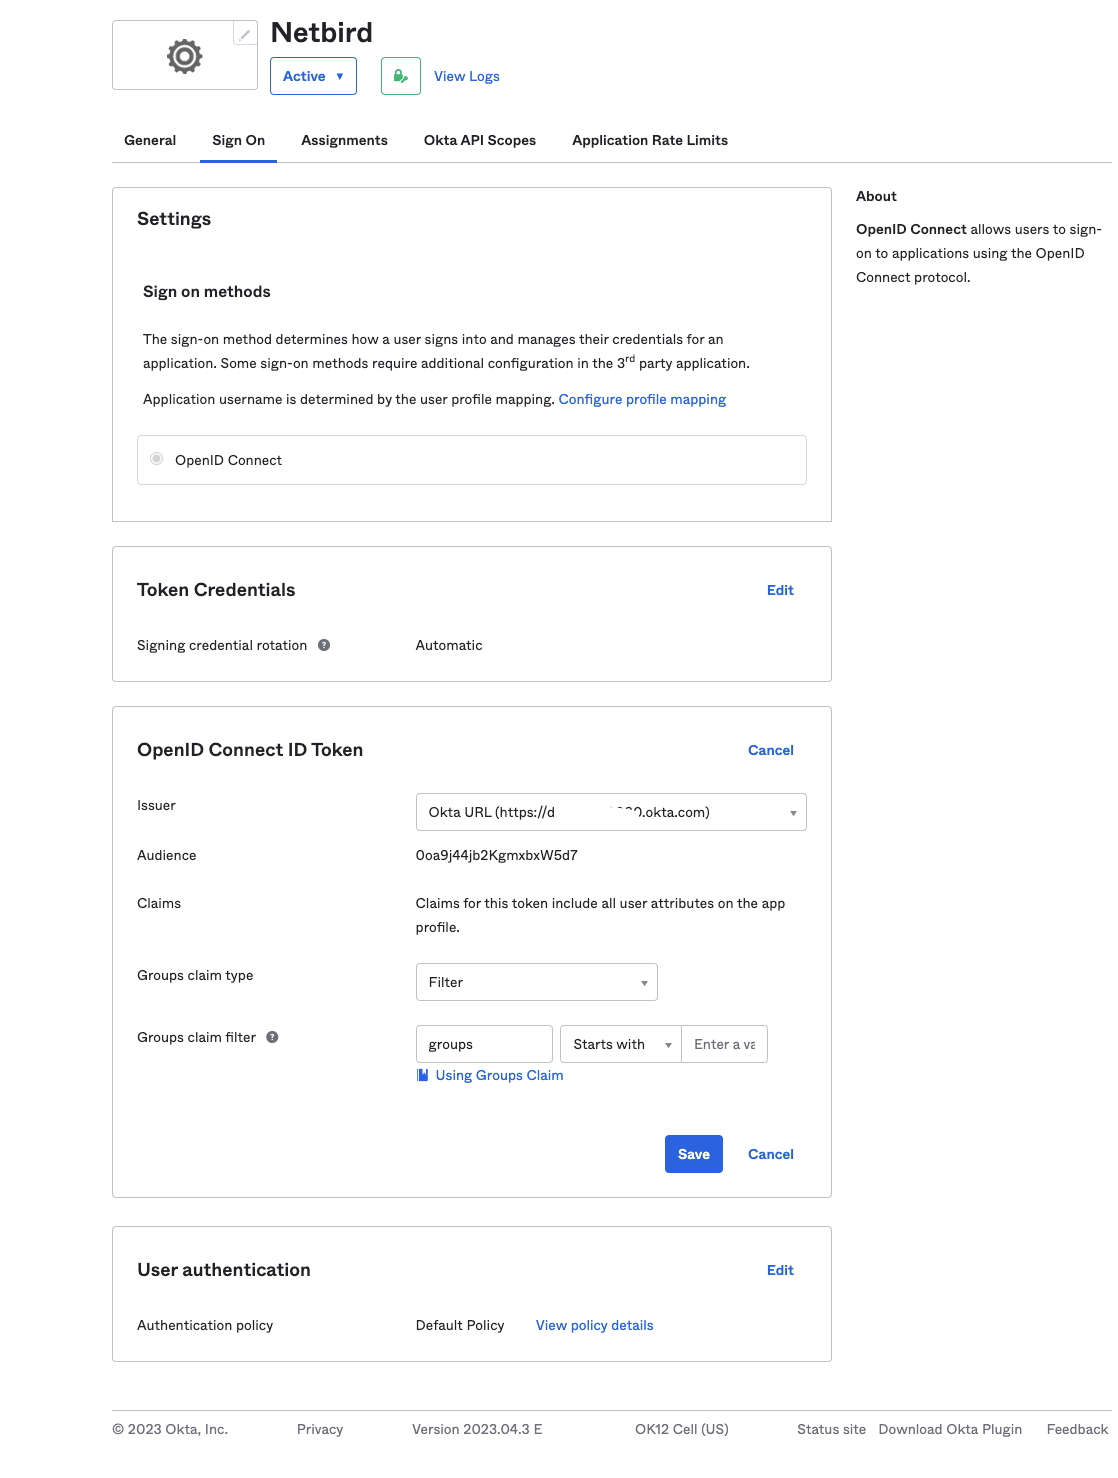Switch to the General tab
The image size is (1118, 1478).
pyautogui.click(x=150, y=140)
